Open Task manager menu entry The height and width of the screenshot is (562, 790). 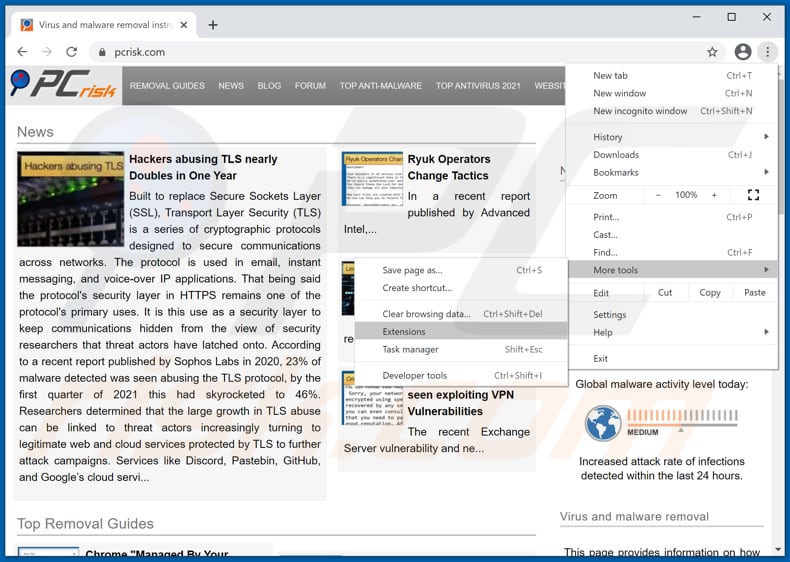(x=410, y=349)
